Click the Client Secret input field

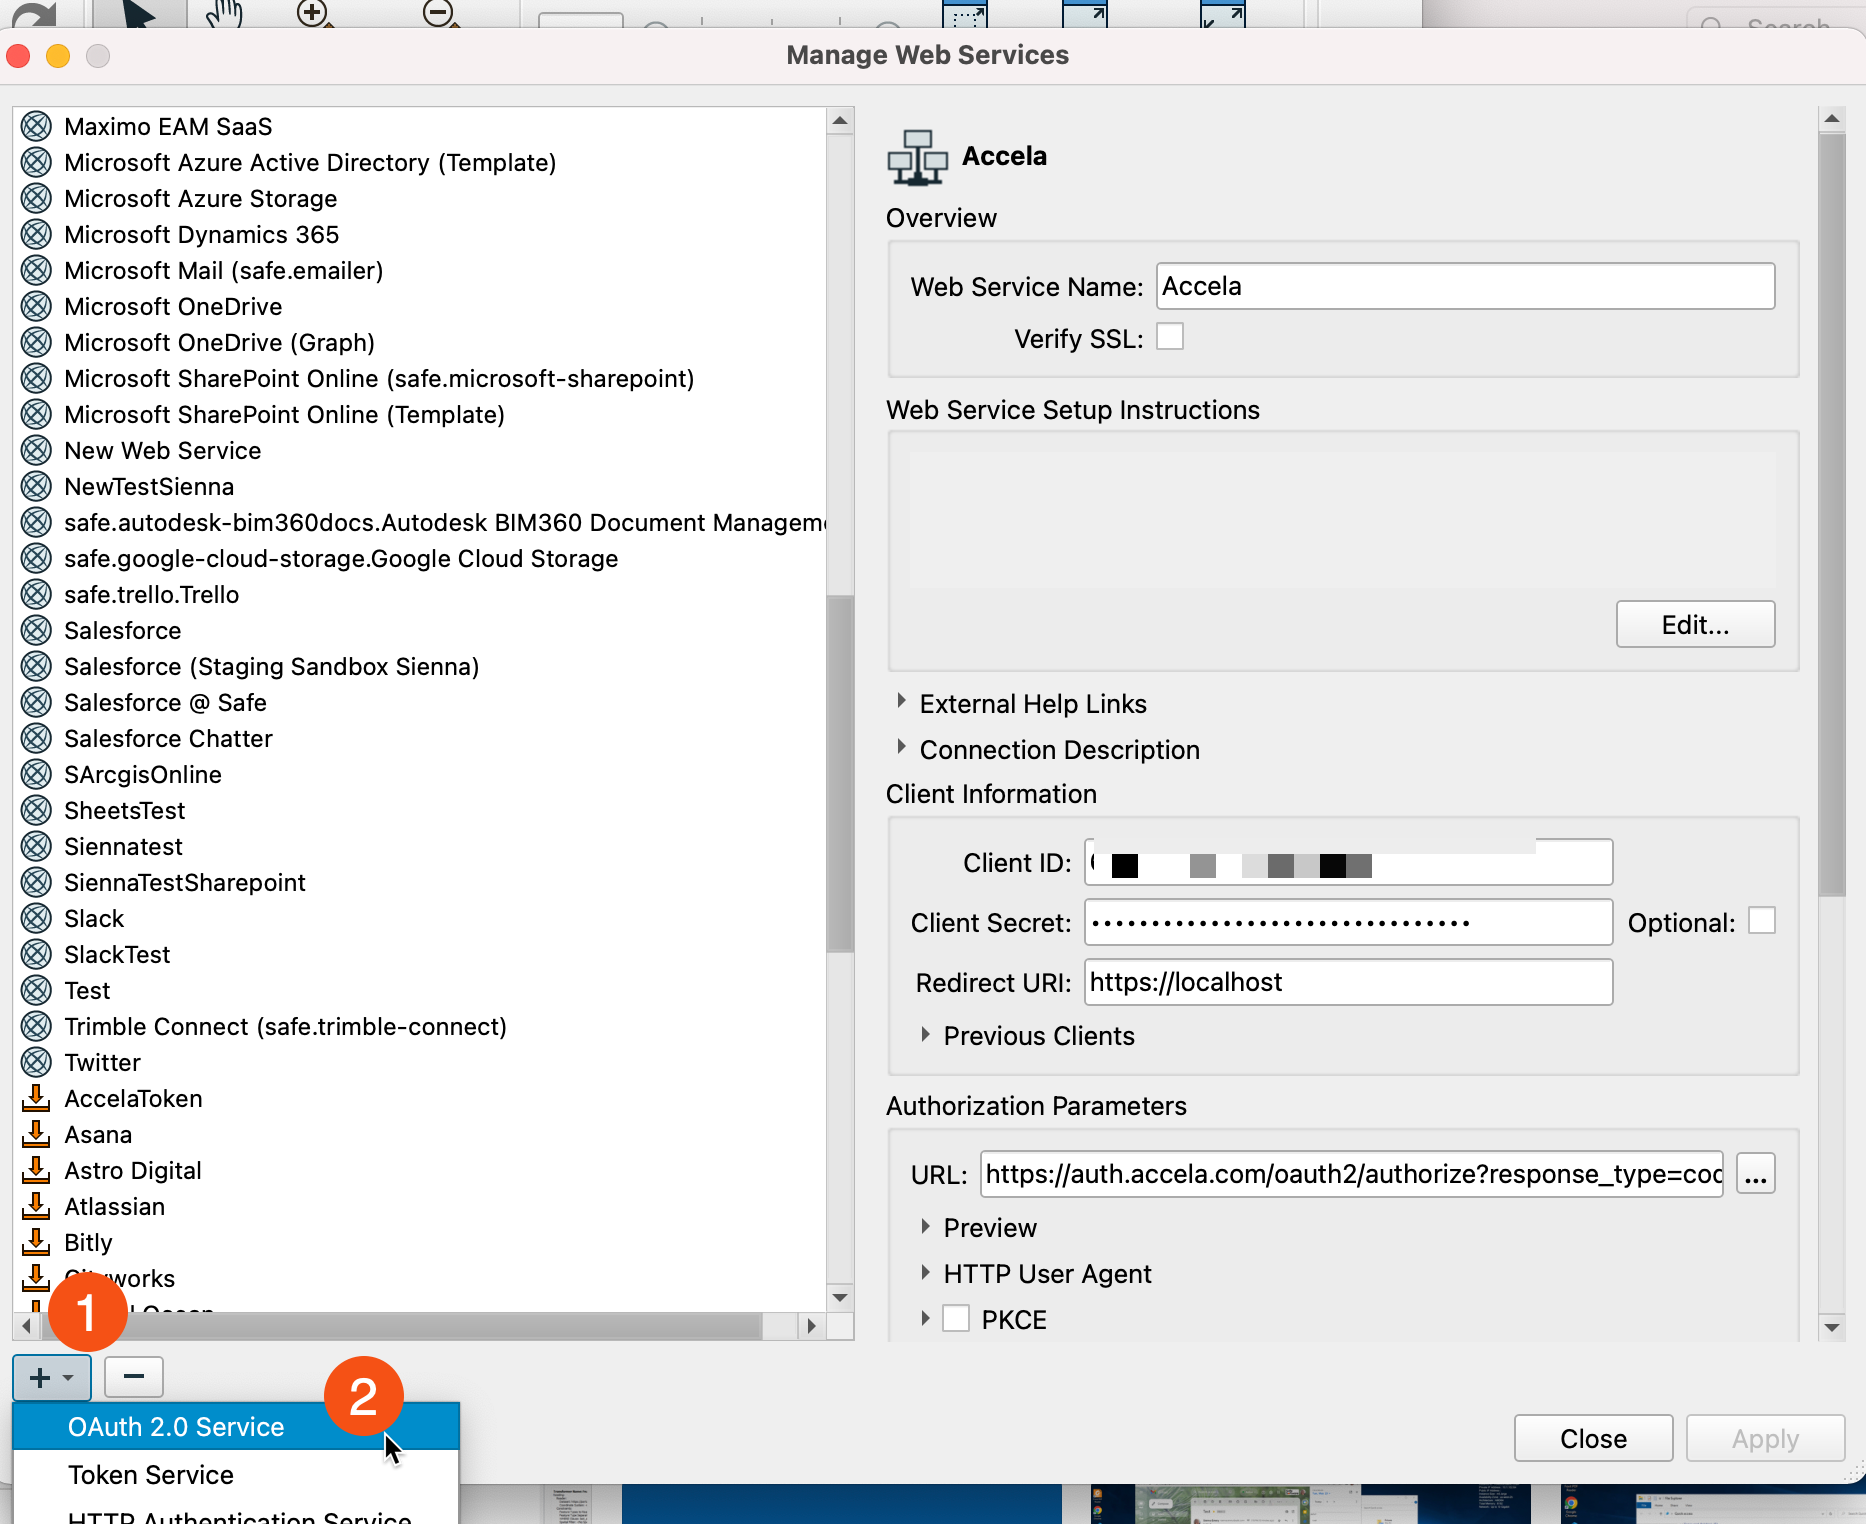(x=1348, y=922)
